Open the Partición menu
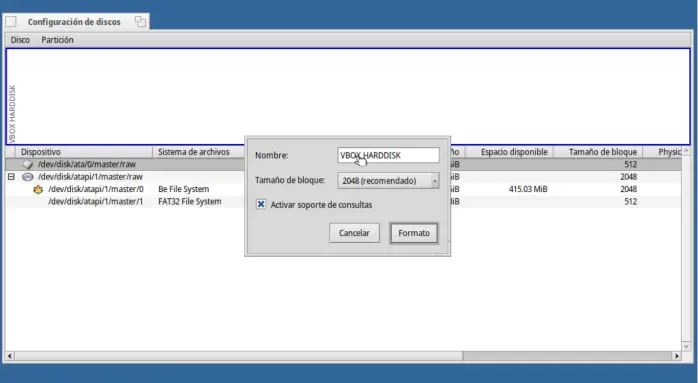 (x=57, y=40)
